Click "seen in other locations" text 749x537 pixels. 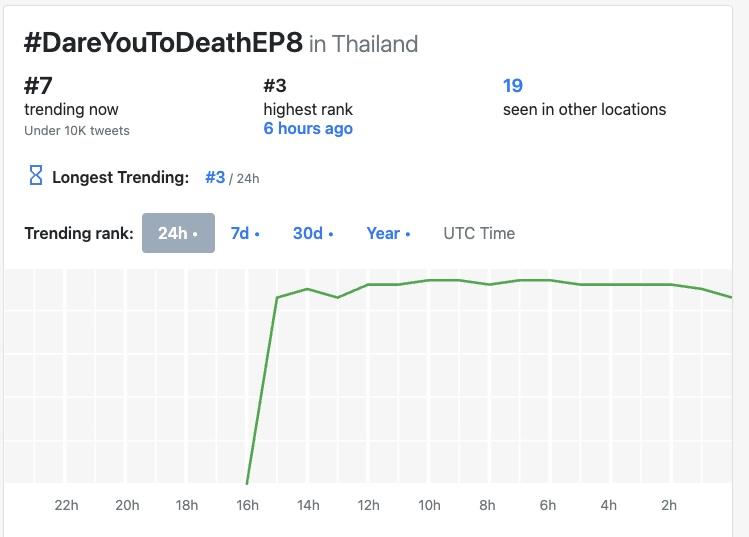(584, 109)
